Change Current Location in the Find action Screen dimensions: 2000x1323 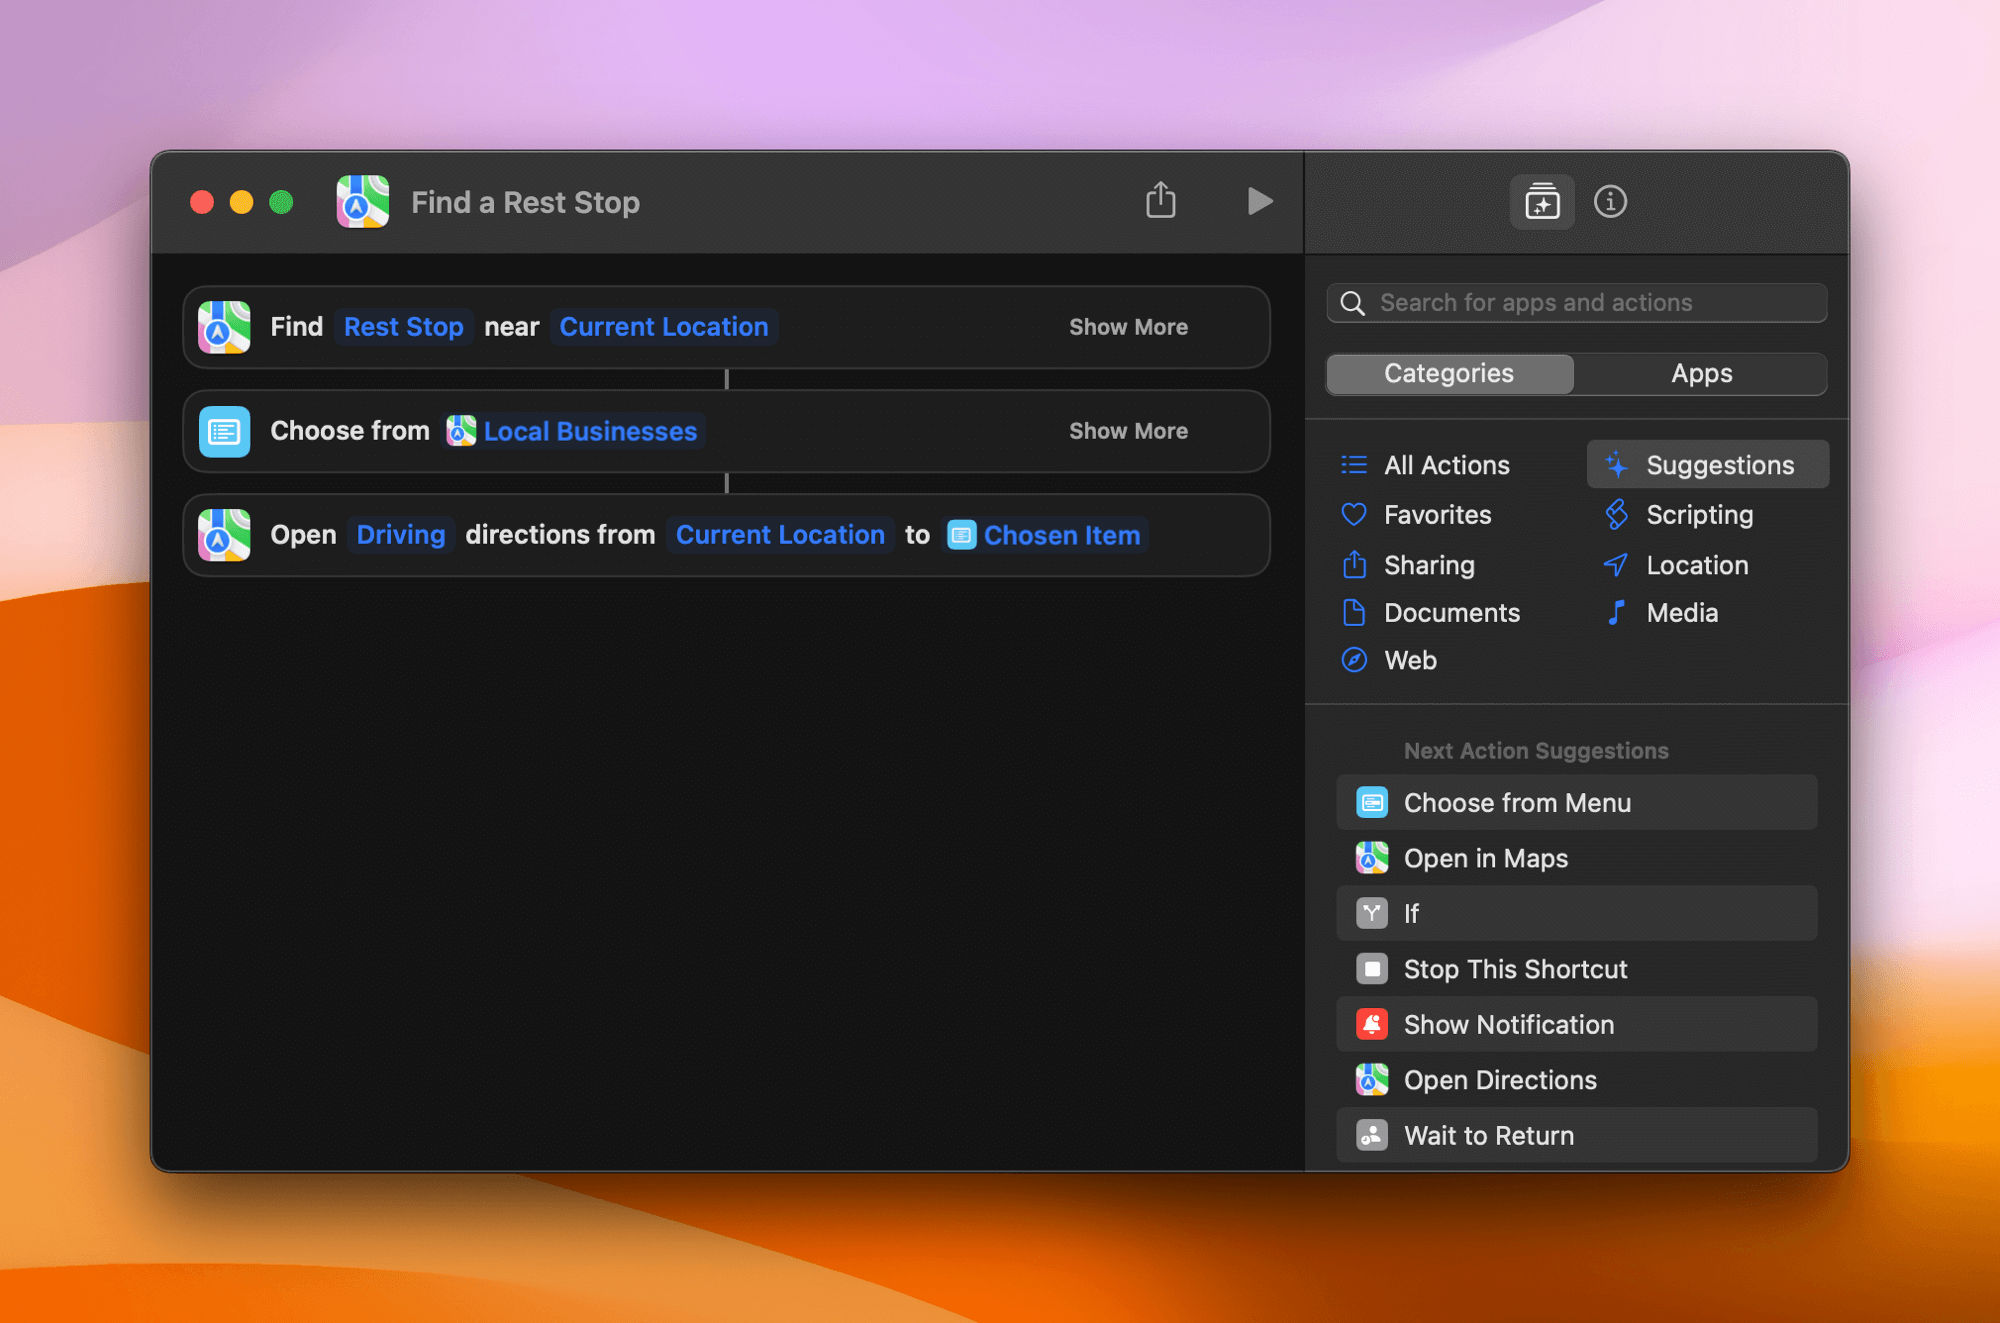pyautogui.click(x=664, y=327)
